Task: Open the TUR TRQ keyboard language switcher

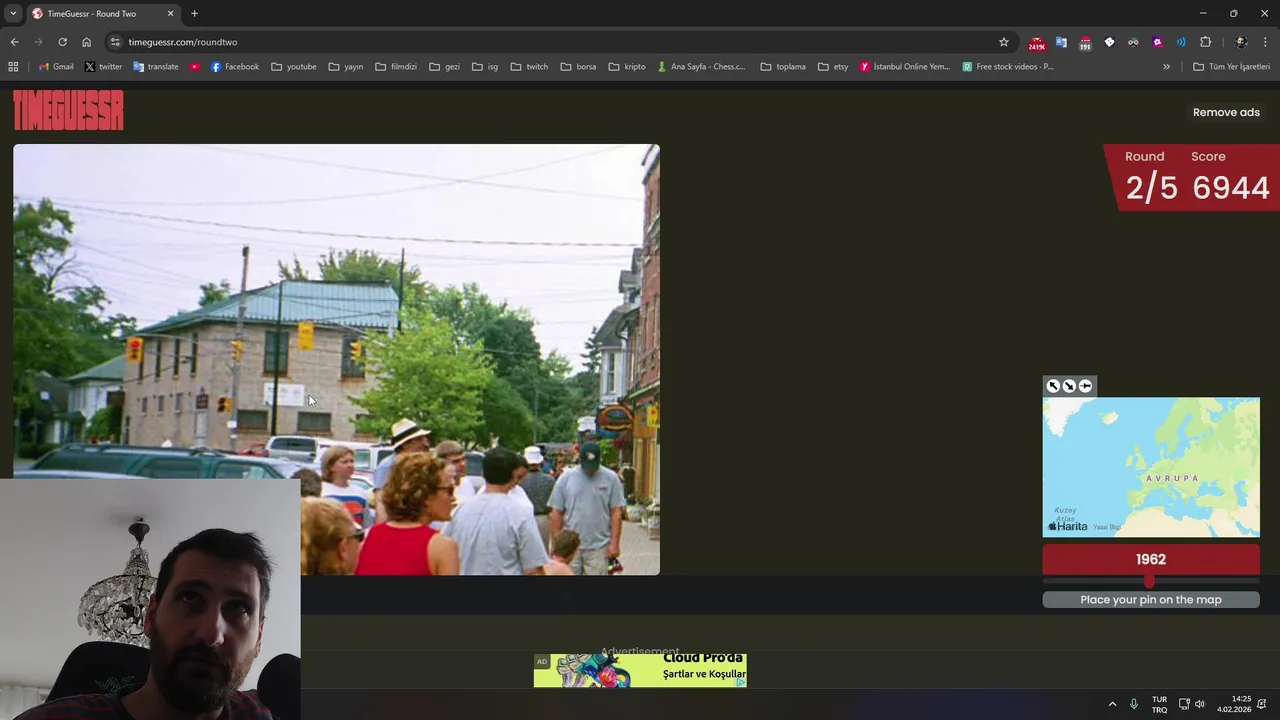Action: pos(1159,704)
